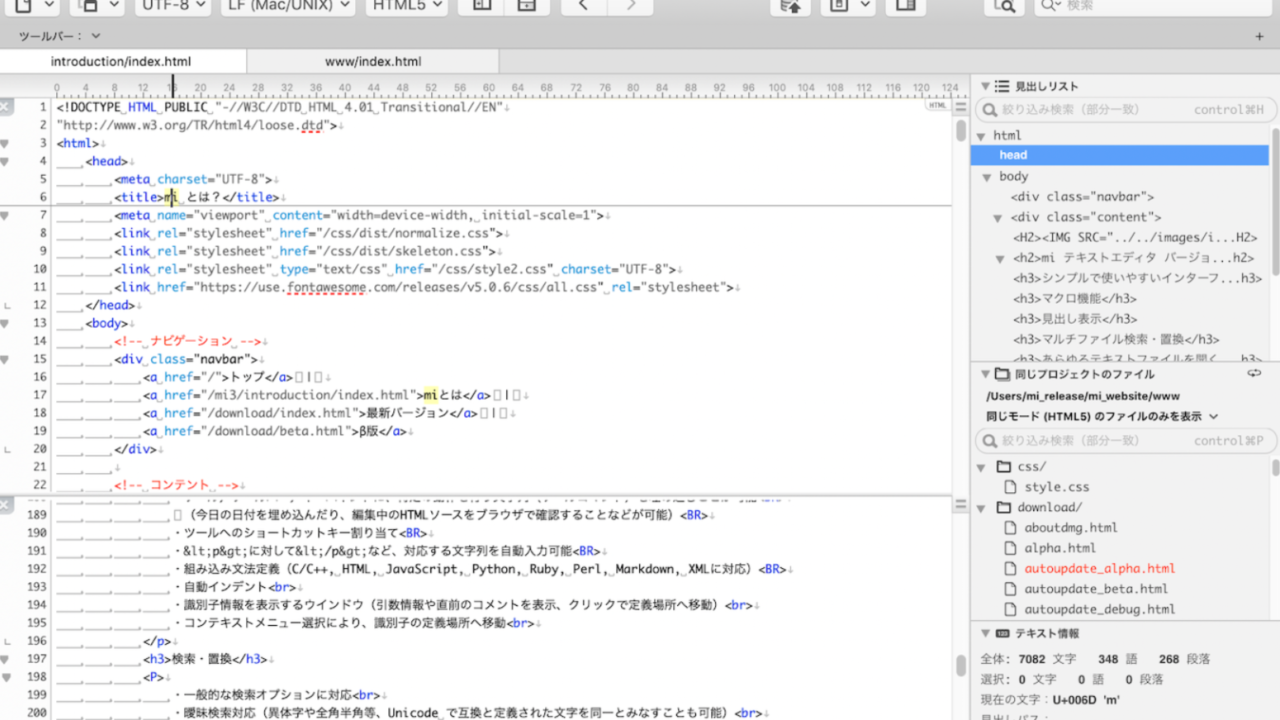Click the ナビゲーション comment on line 14

point(187,341)
